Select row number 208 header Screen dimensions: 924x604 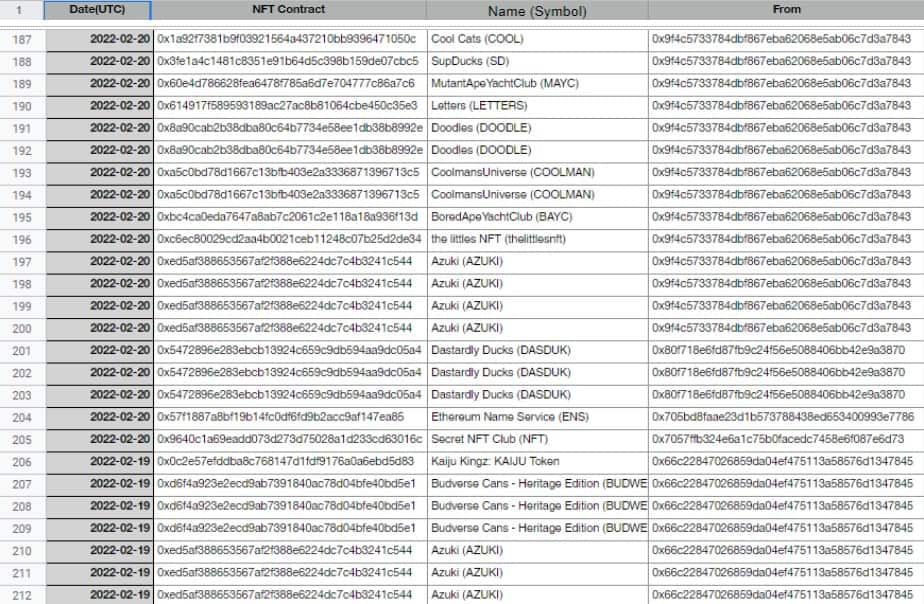(22, 506)
